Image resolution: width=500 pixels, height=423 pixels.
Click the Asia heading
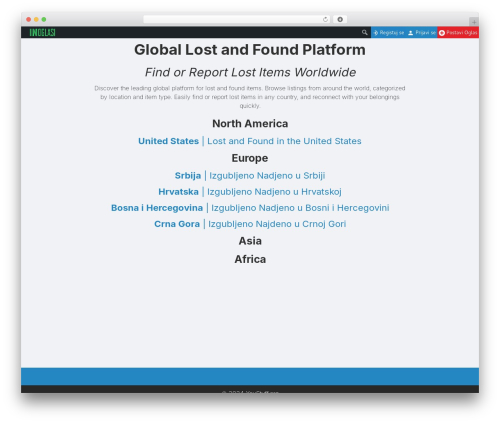tap(250, 241)
